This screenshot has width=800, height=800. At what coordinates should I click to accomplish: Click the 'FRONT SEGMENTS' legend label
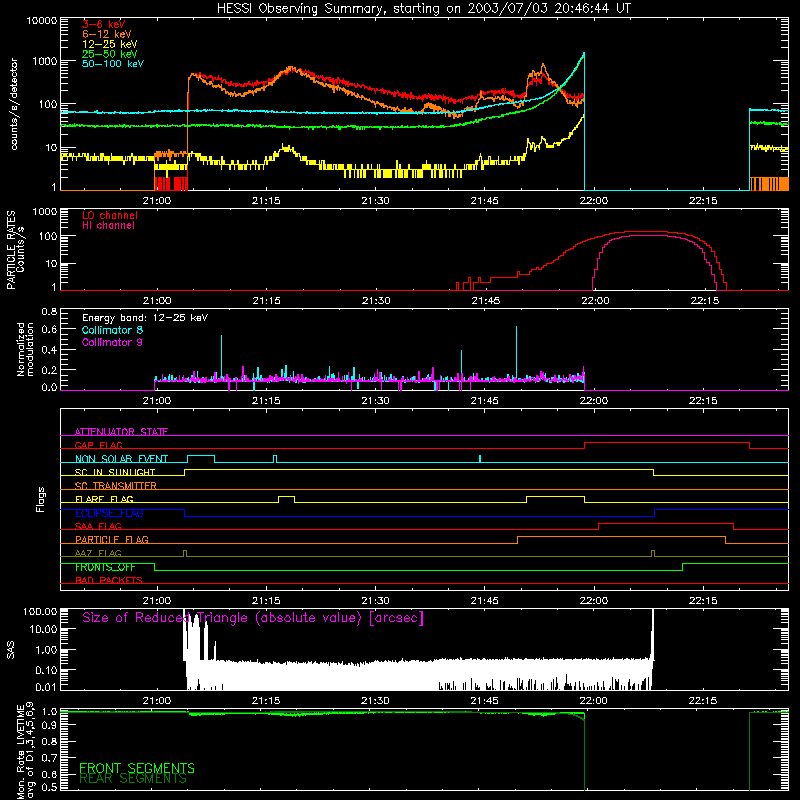pyautogui.click(x=137, y=768)
